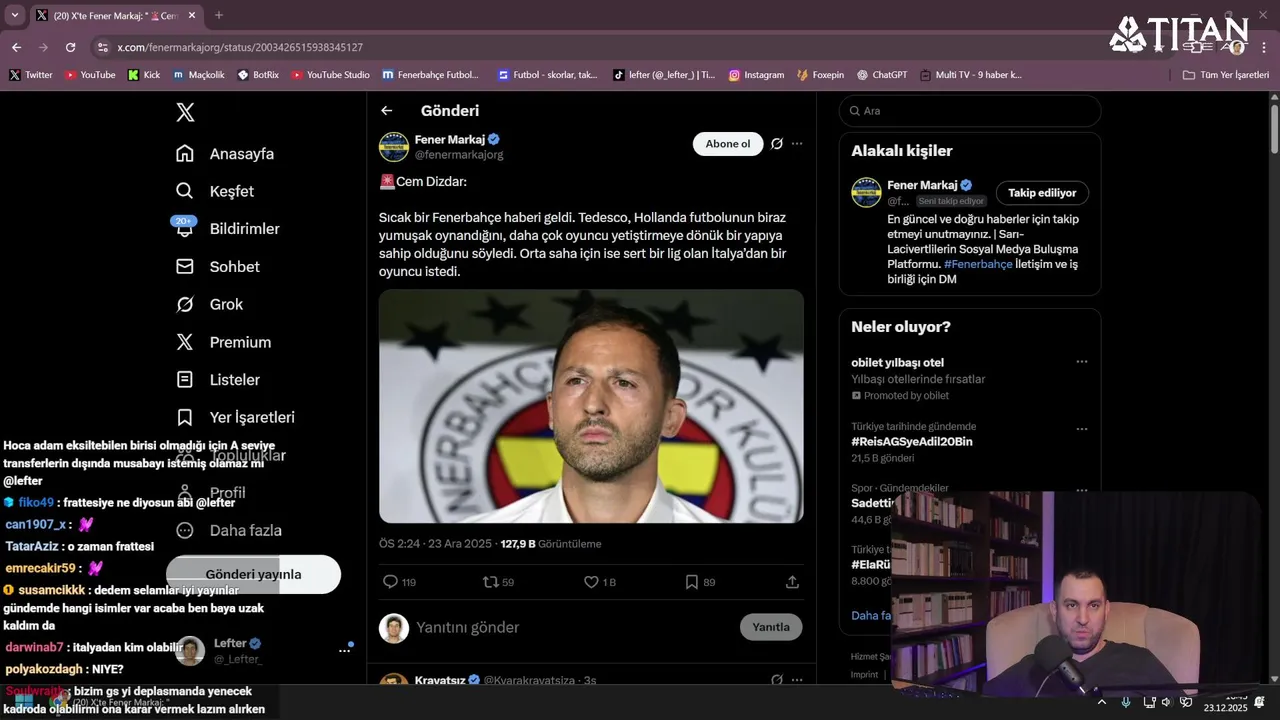Like the post with 1 B likes
Image resolution: width=1280 pixels, height=720 pixels.
[591, 582]
